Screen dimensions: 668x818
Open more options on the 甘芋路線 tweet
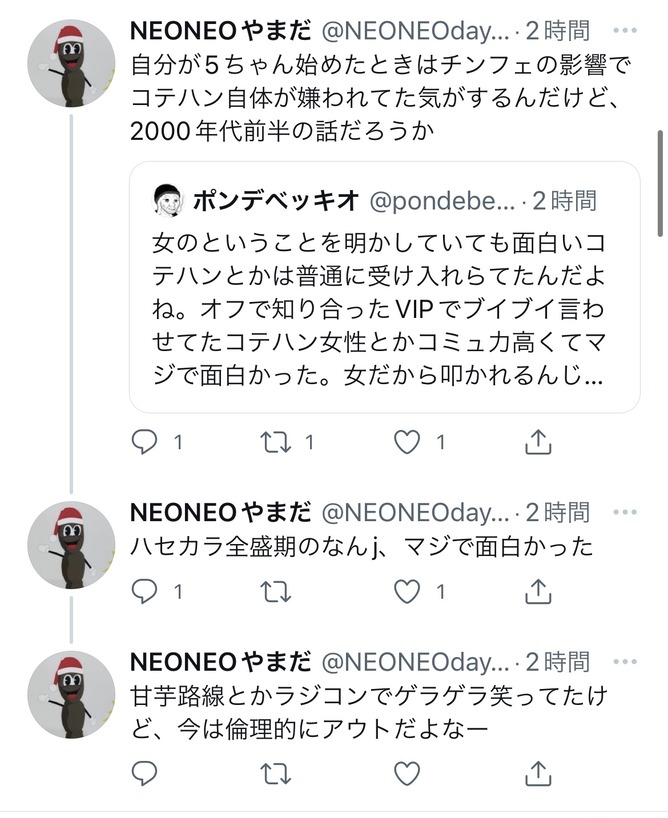pos(626,662)
